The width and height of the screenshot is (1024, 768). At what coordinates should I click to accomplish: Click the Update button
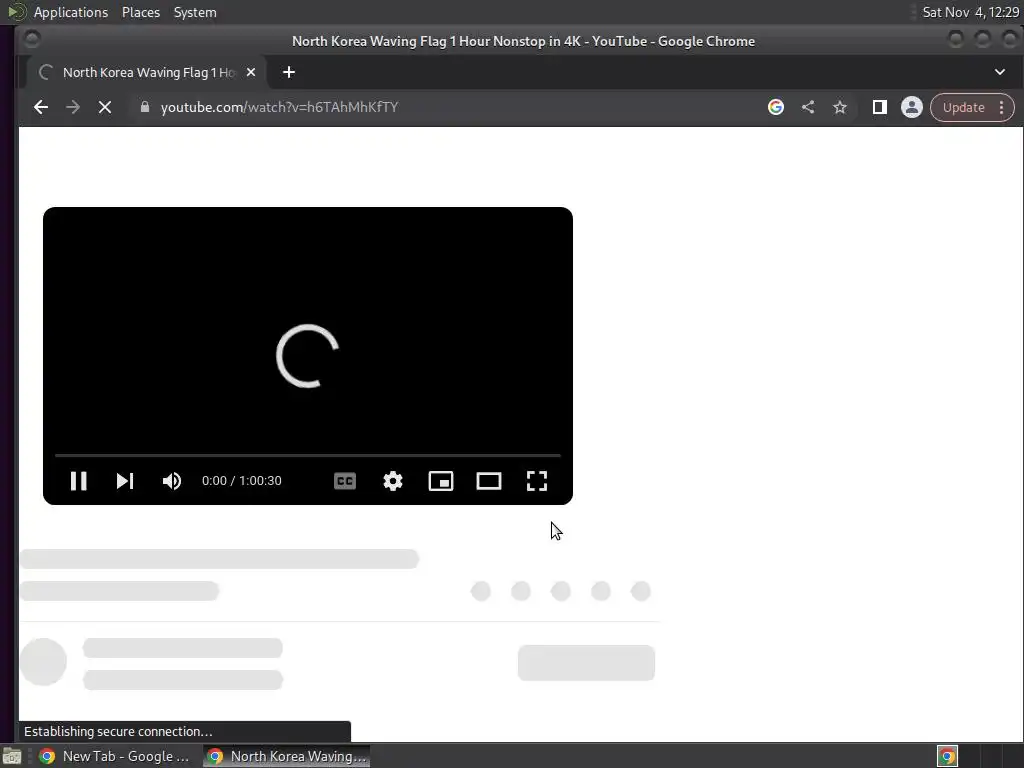tap(963, 107)
